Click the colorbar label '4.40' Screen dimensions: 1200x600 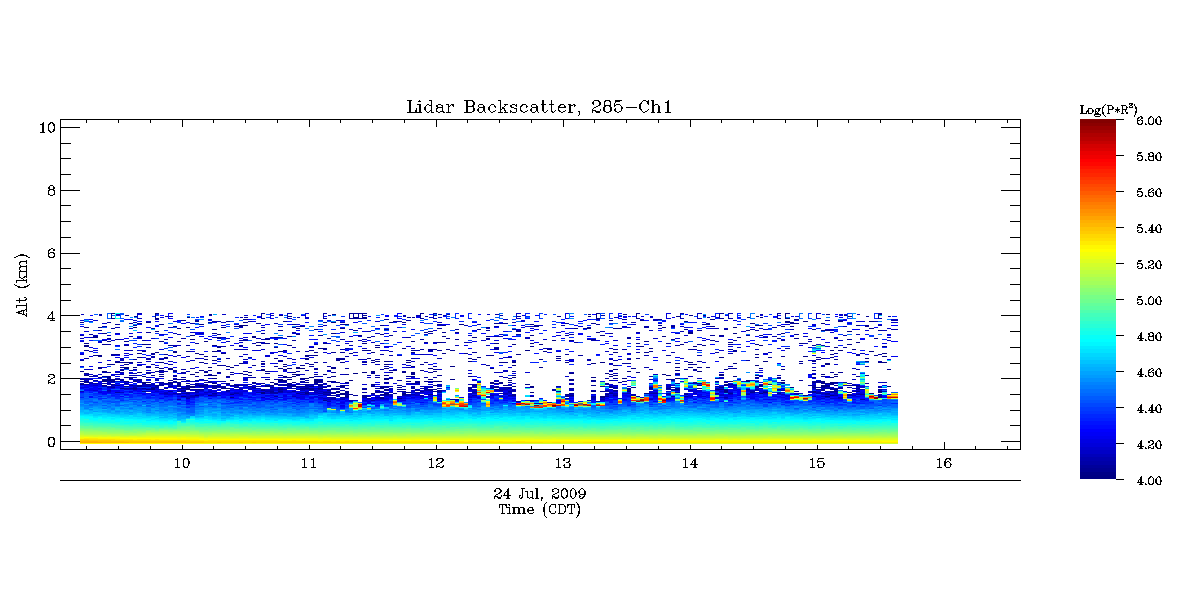(1149, 409)
